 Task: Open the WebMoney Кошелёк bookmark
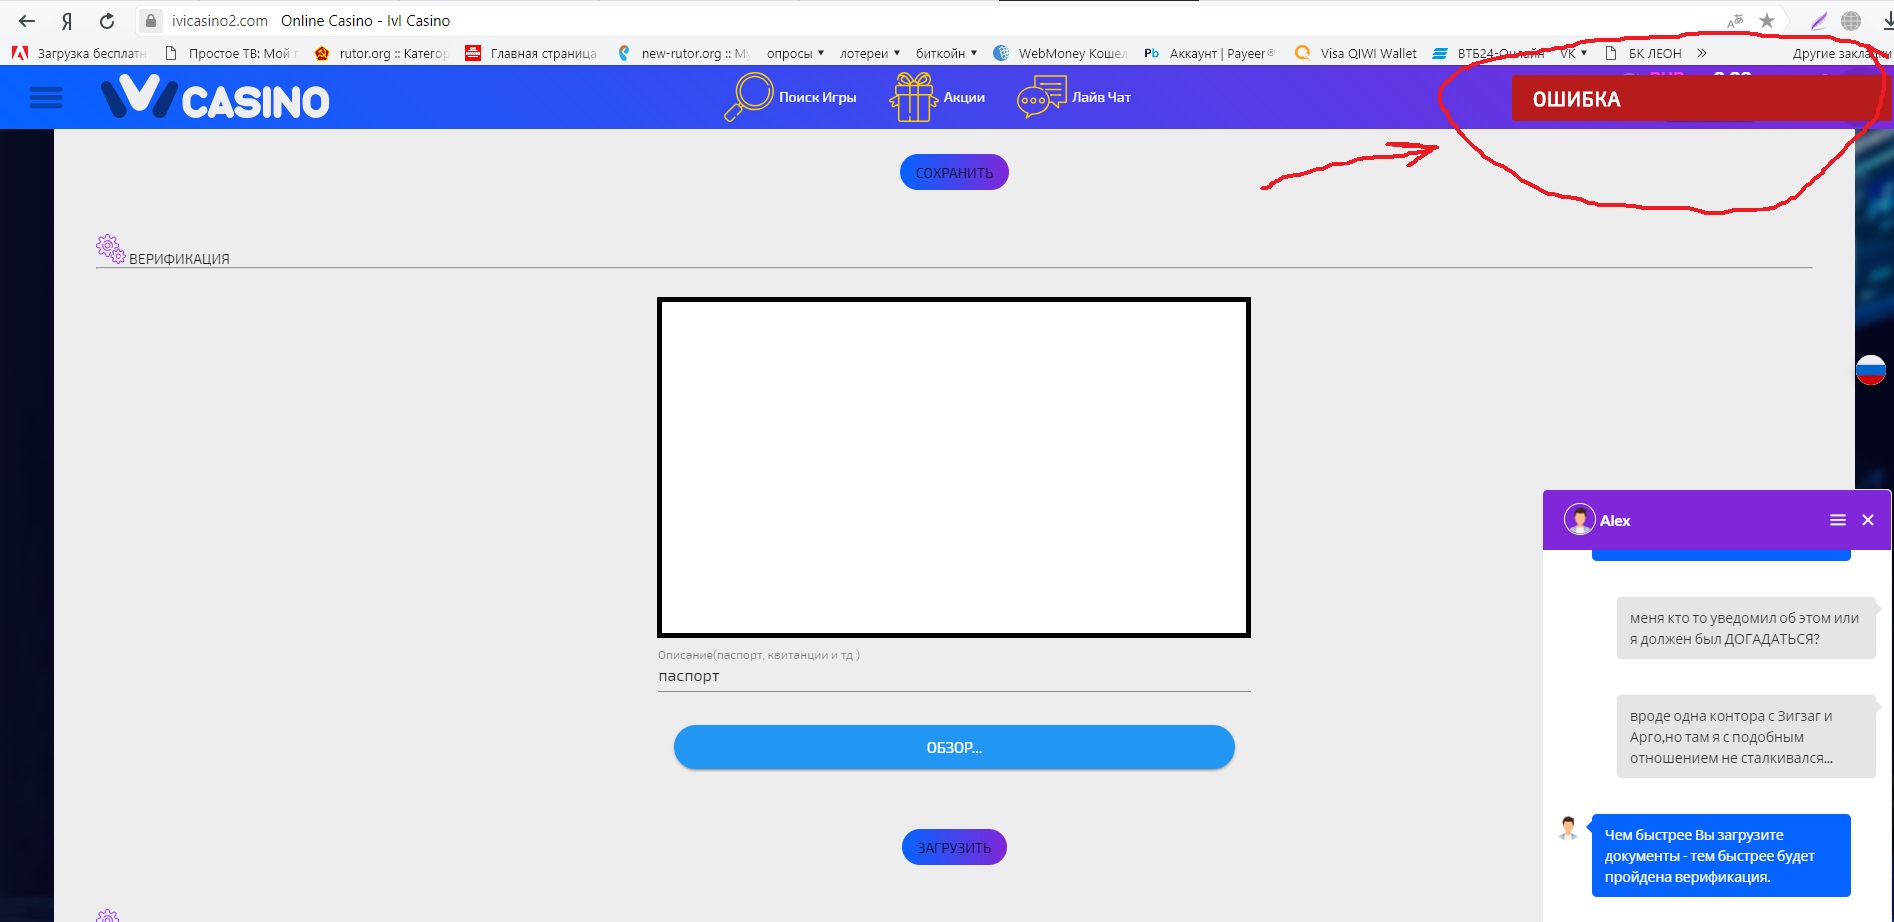pyautogui.click(x=1060, y=53)
